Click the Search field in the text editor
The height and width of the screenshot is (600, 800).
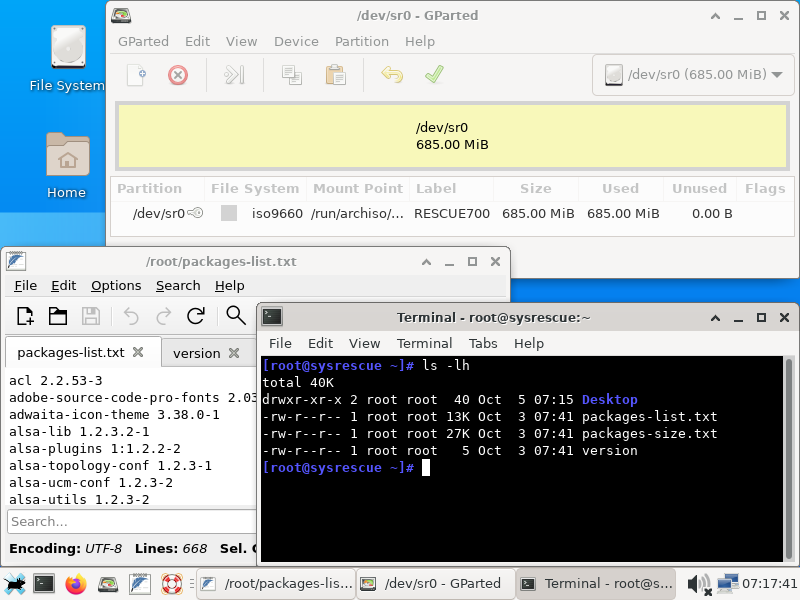[x=130, y=520]
